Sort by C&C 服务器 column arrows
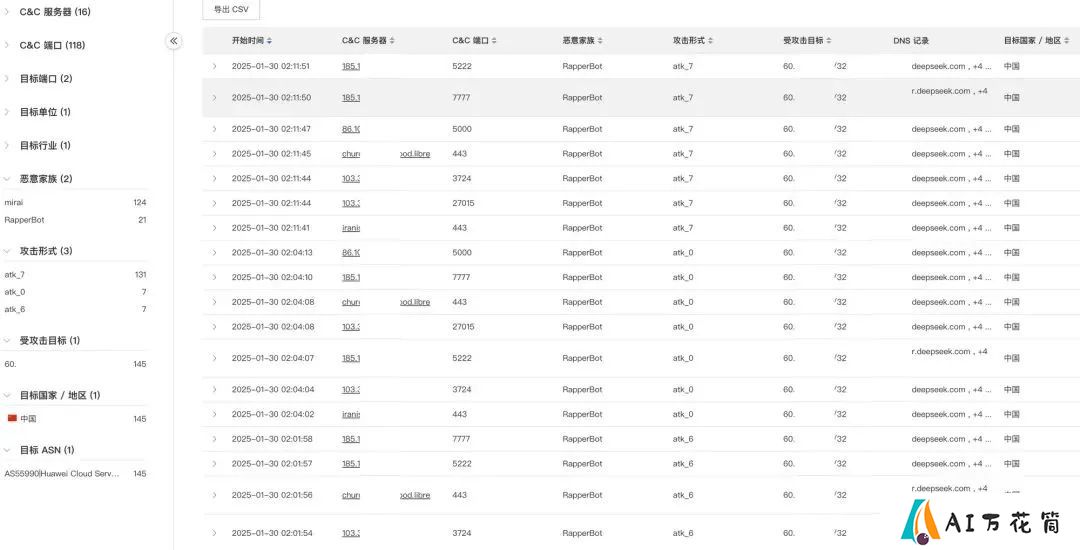This screenshot has width=1080, height=550. point(392,41)
